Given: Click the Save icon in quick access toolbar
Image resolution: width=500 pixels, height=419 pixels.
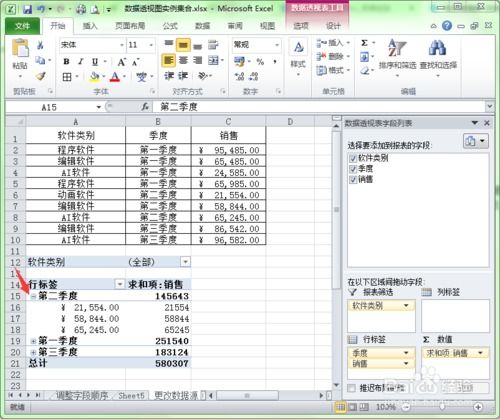Looking at the screenshot, I should coord(27,9).
